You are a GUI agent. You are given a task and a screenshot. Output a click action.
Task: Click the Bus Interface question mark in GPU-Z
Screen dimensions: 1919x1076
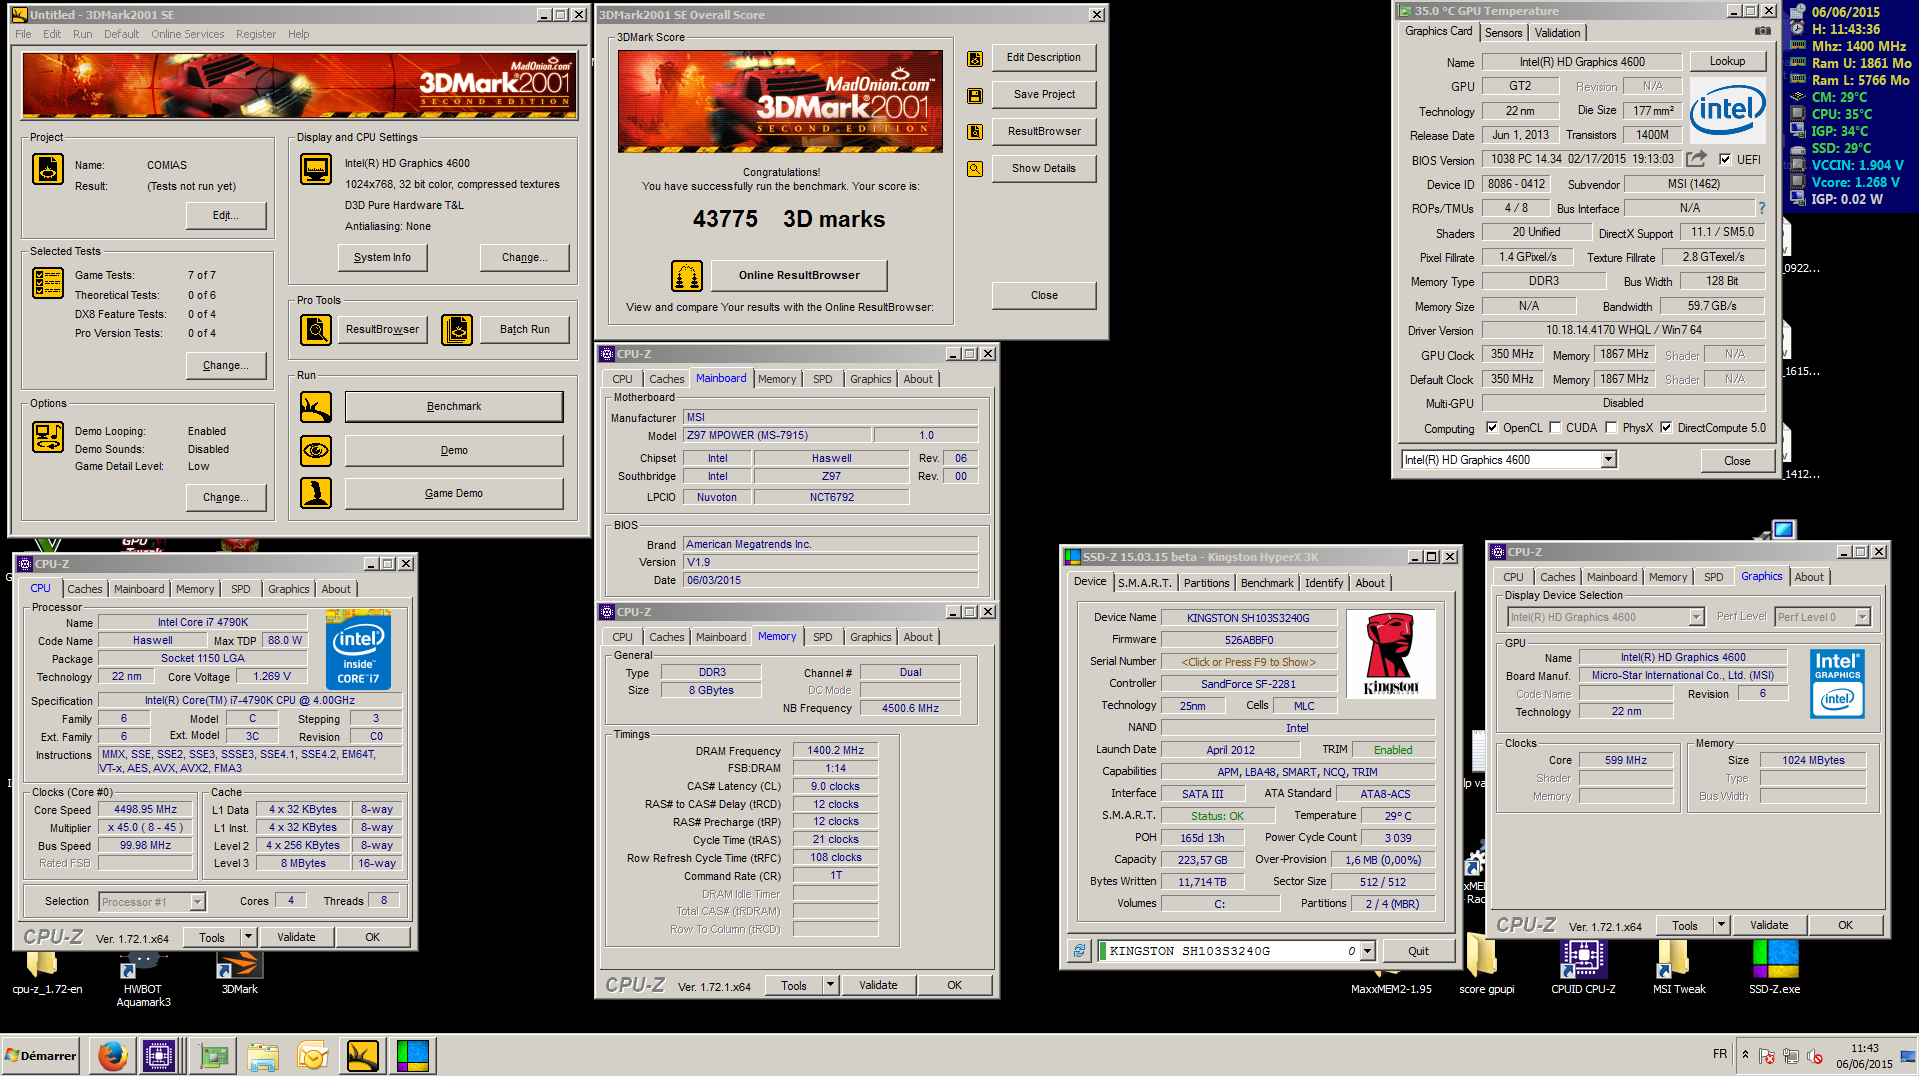click(1762, 208)
